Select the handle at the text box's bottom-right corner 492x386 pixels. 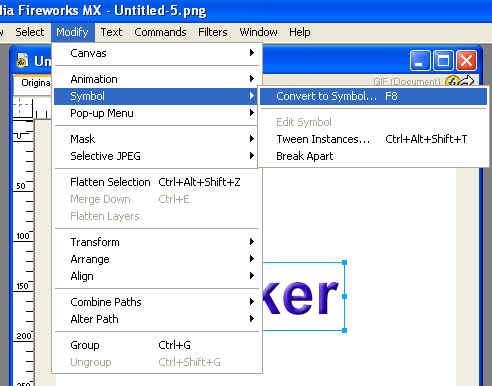point(345,330)
